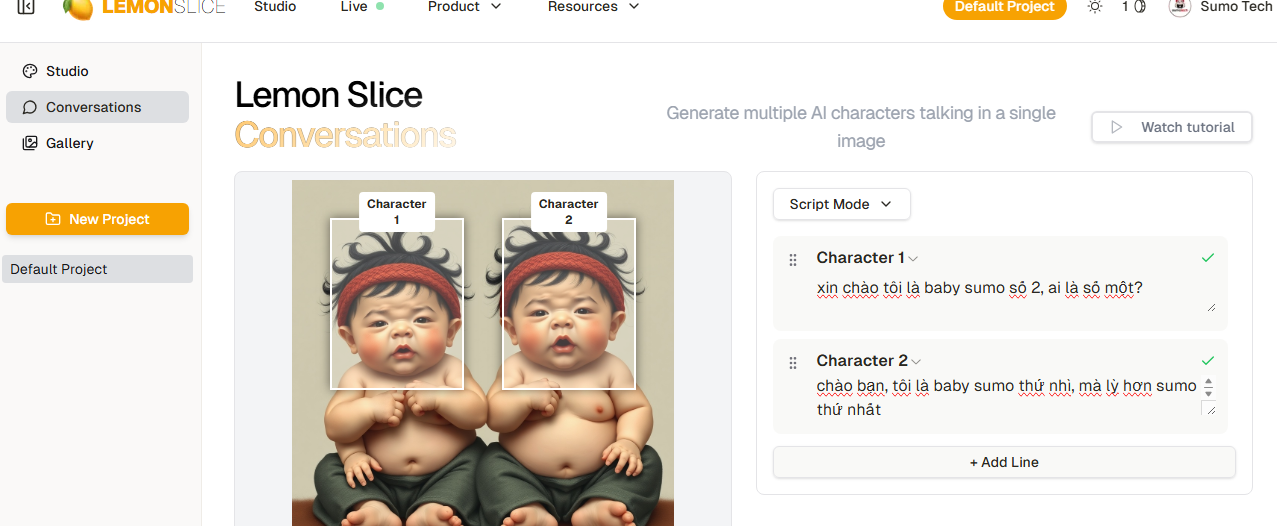Add a new line with + Add Line
The image size is (1277, 526).
1004,462
